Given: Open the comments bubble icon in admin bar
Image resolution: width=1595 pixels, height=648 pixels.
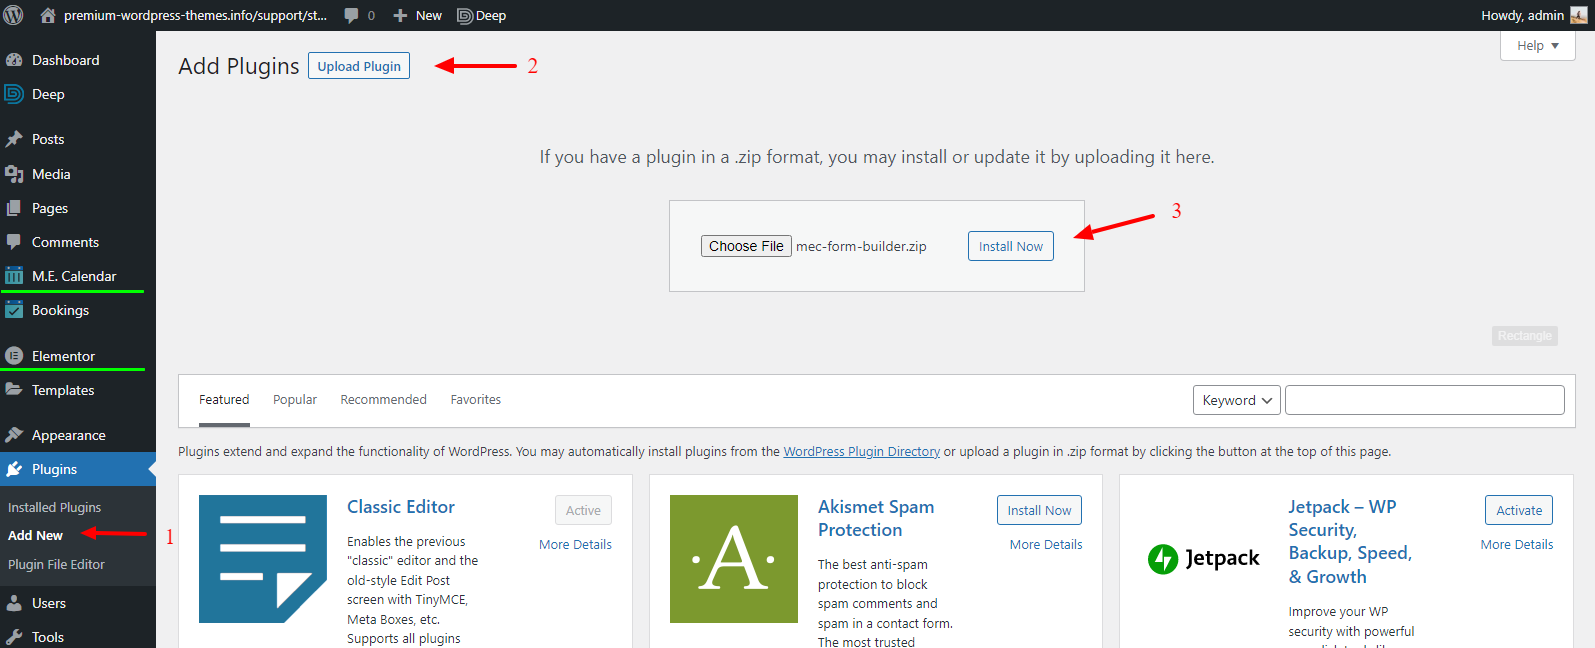Looking at the screenshot, I should tap(351, 16).
